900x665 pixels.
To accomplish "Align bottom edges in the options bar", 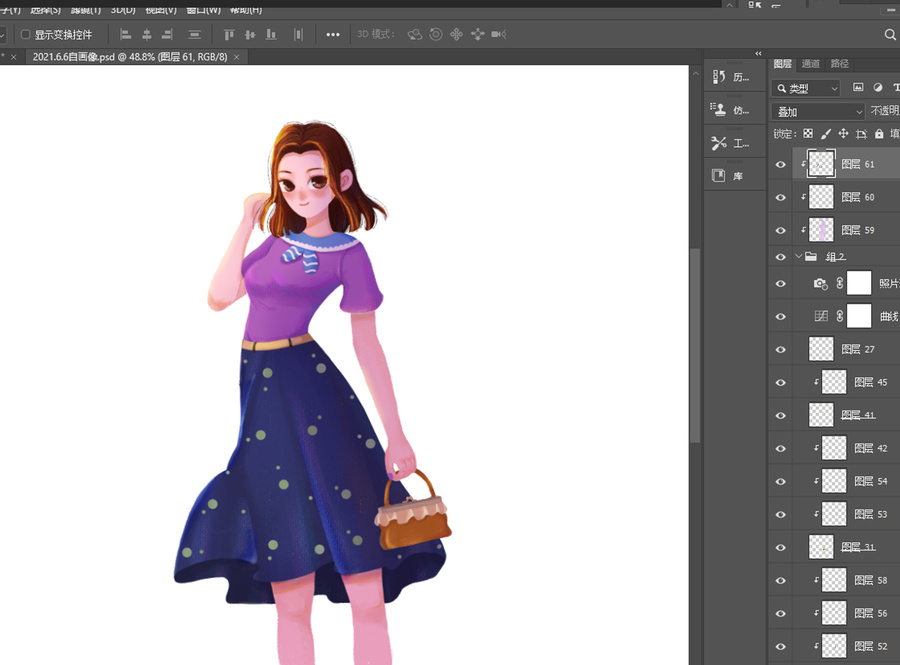I will coord(271,35).
